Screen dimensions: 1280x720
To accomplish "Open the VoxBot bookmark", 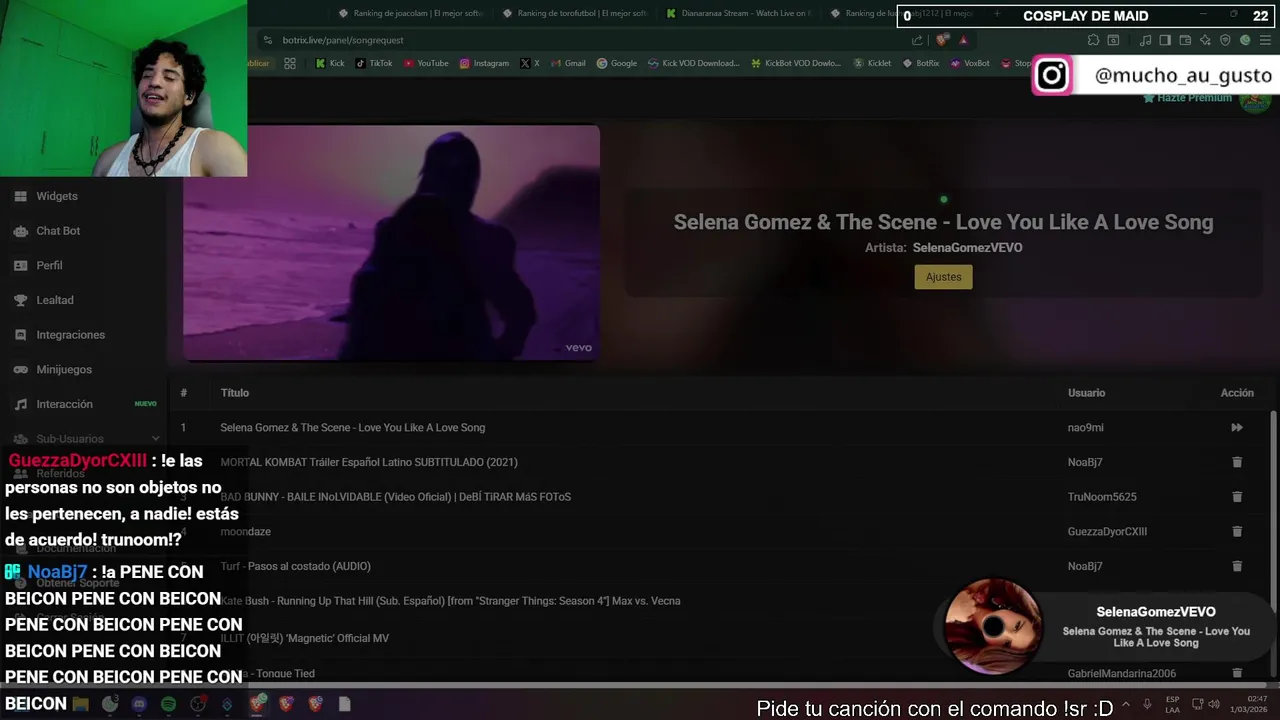I will click(x=969, y=63).
